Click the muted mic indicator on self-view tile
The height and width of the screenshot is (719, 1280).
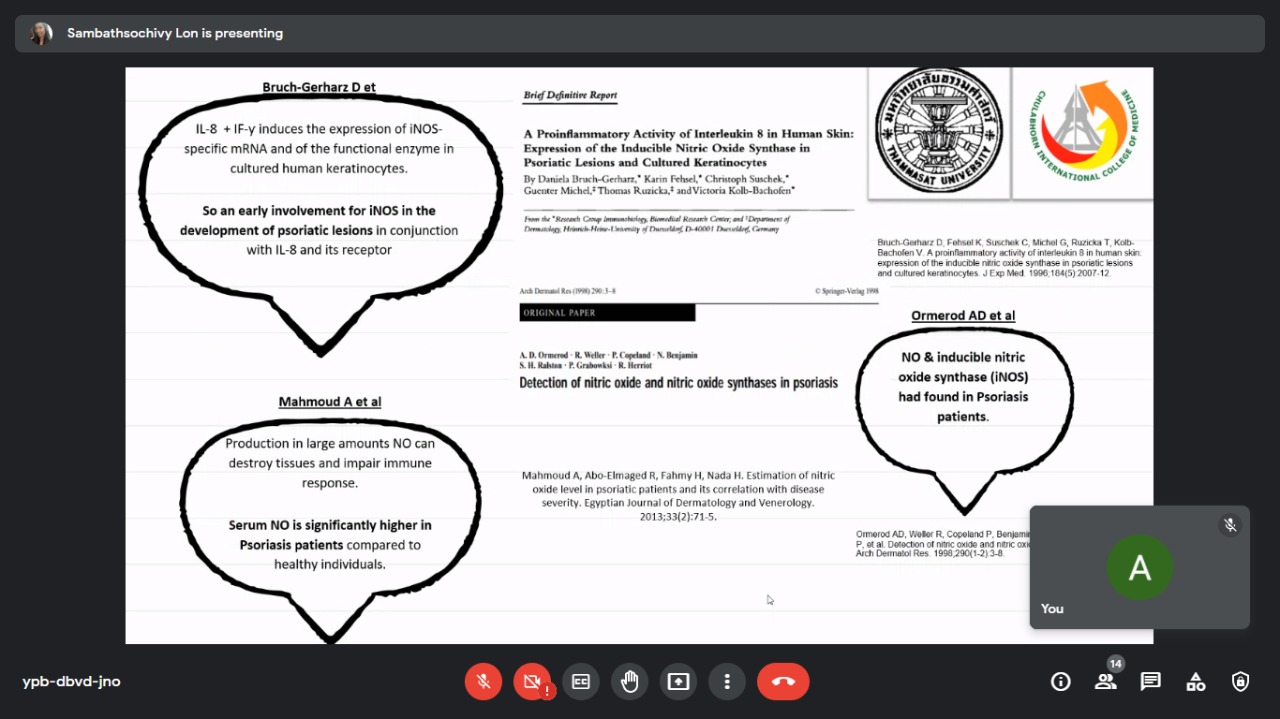(1230, 525)
